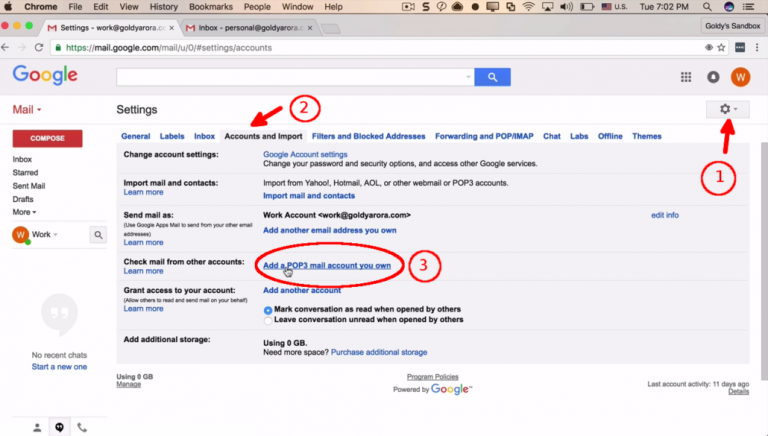The height and width of the screenshot is (436, 768).
Task: Open Program Policies link
Action: point(432,377)
